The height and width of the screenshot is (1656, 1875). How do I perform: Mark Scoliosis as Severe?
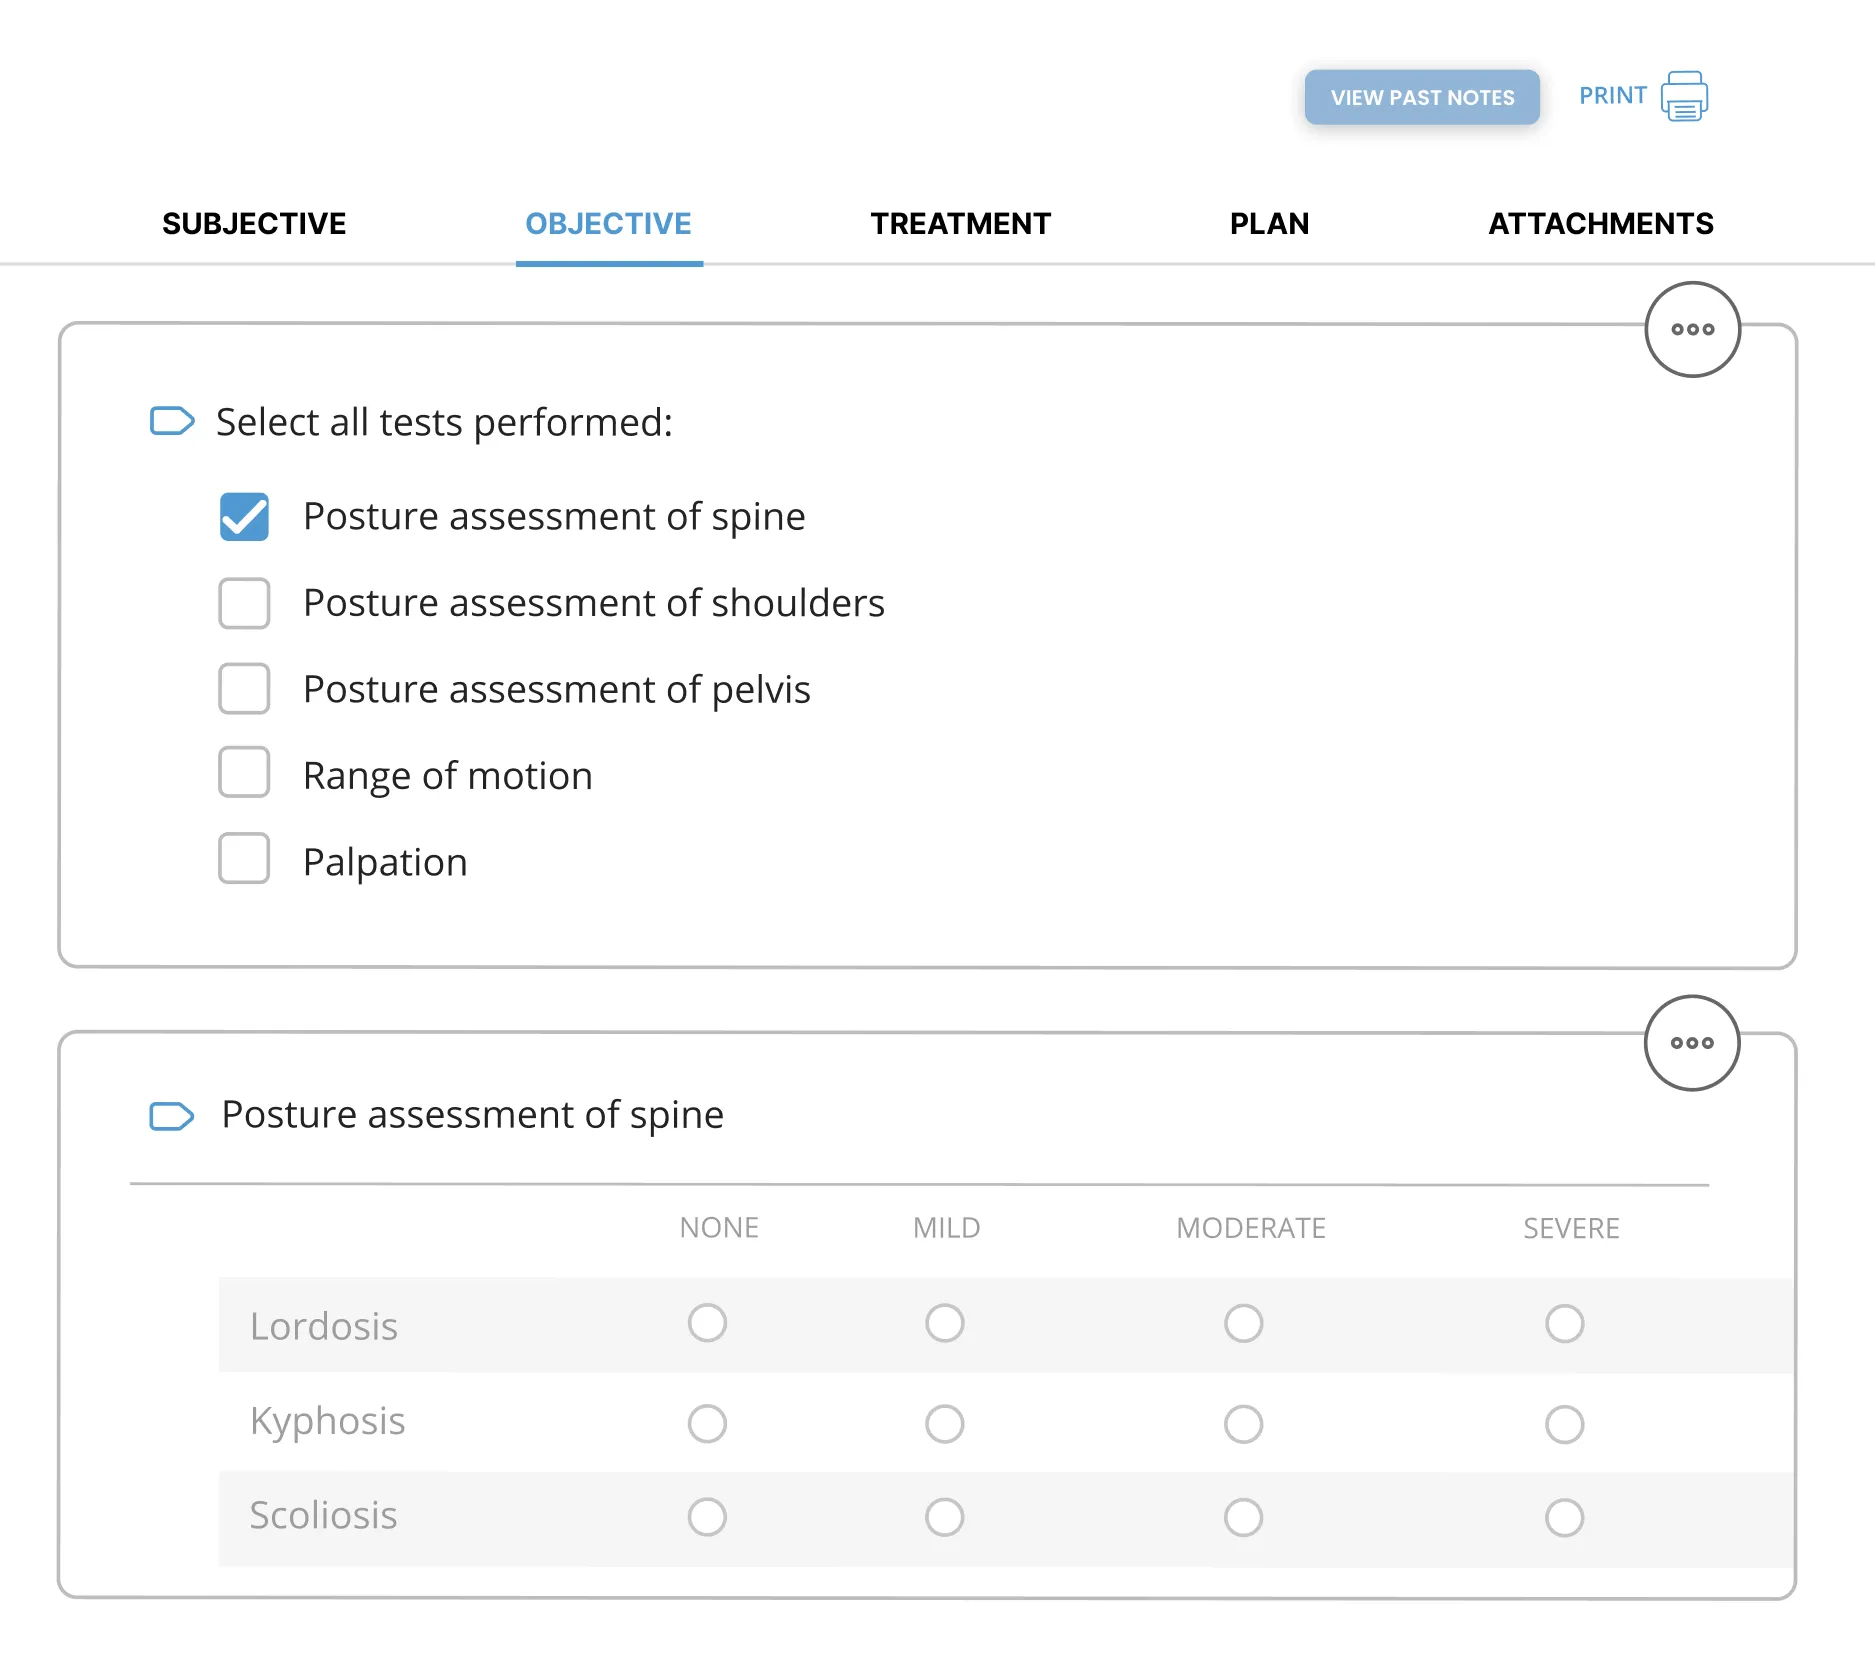point(1565,1516)
